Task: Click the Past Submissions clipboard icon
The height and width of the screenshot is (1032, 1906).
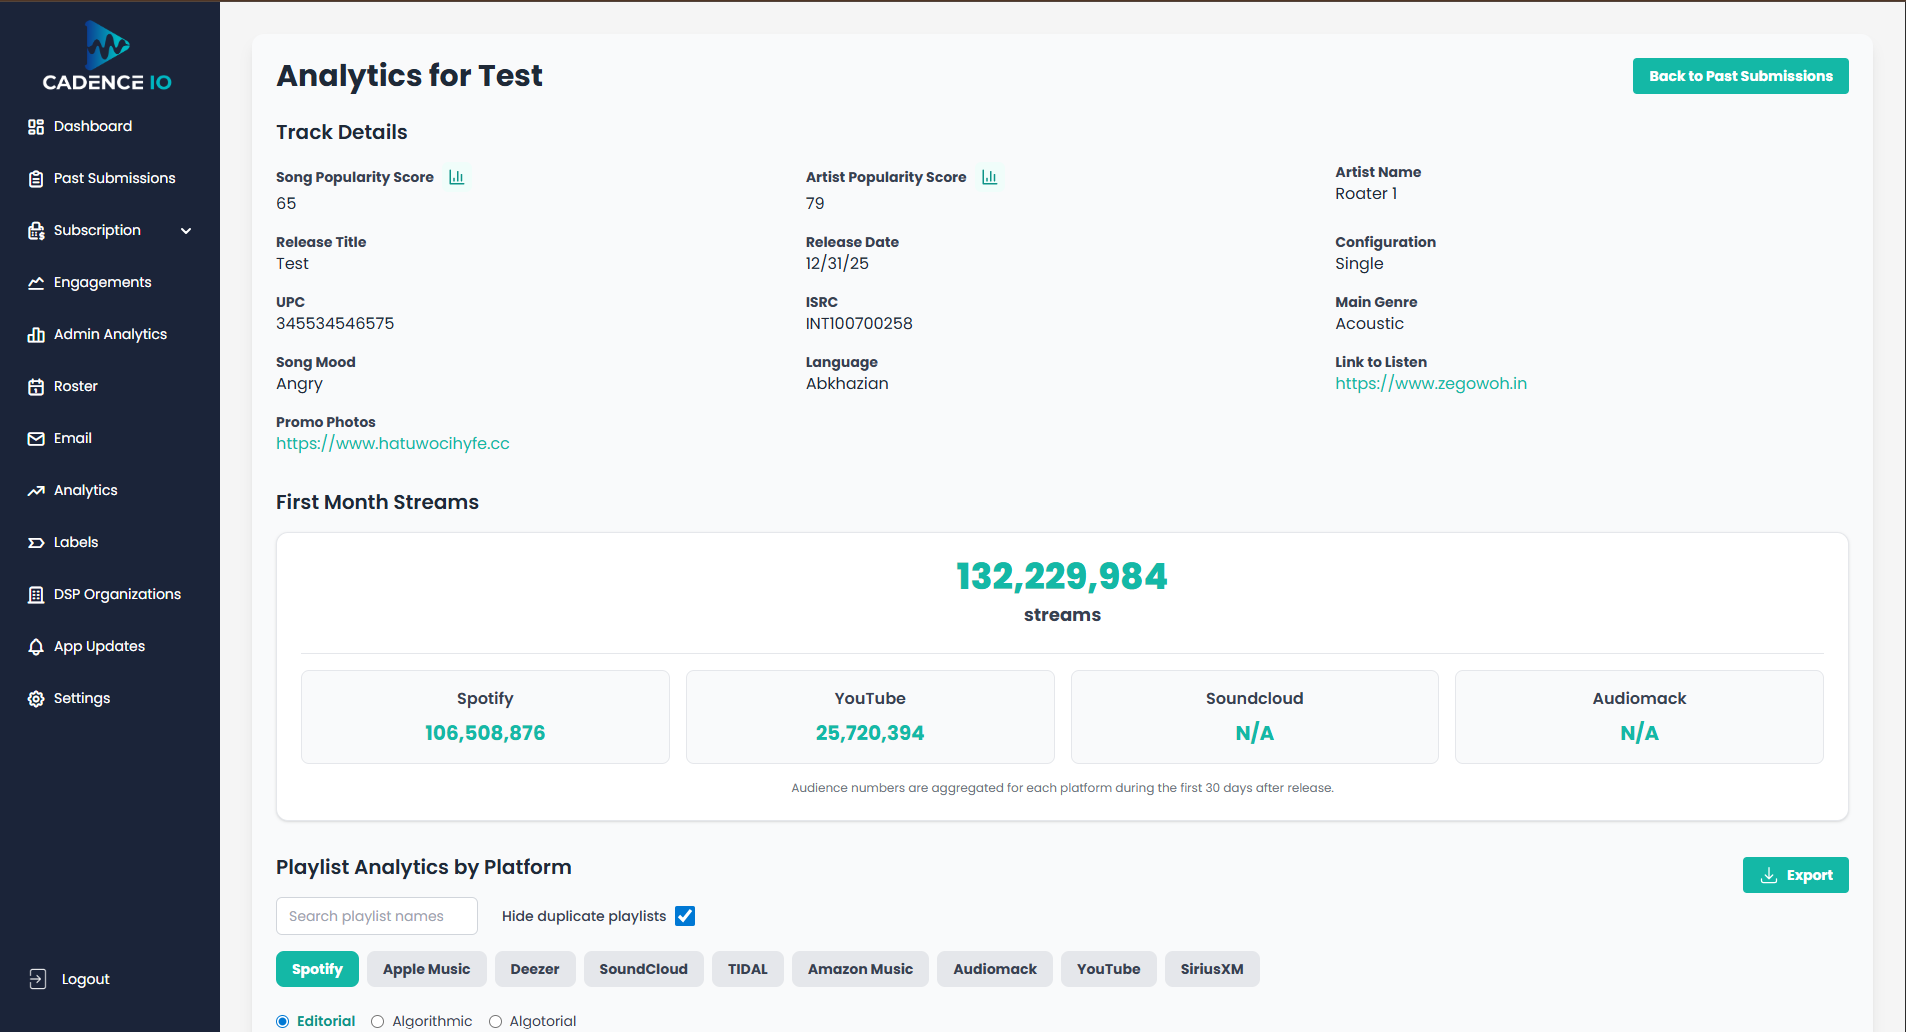Action: pyautogui.click(x=36, y=179)
